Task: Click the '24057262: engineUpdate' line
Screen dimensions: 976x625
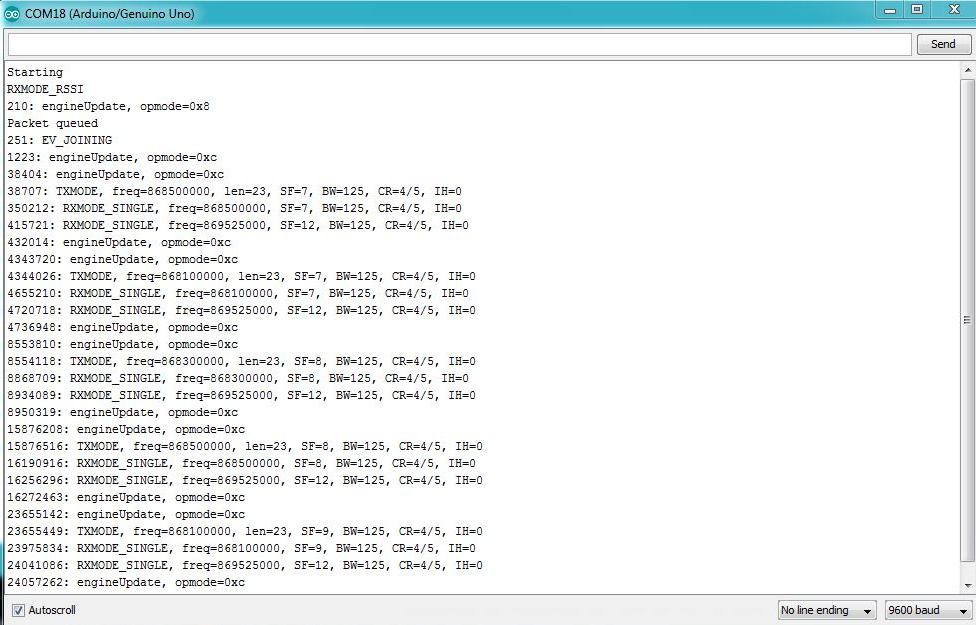Action: click(x=126, y=583)
